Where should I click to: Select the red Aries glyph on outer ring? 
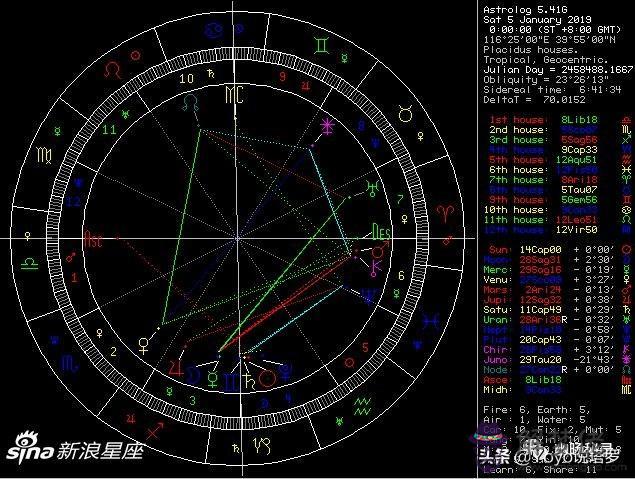tap(445, 213)
